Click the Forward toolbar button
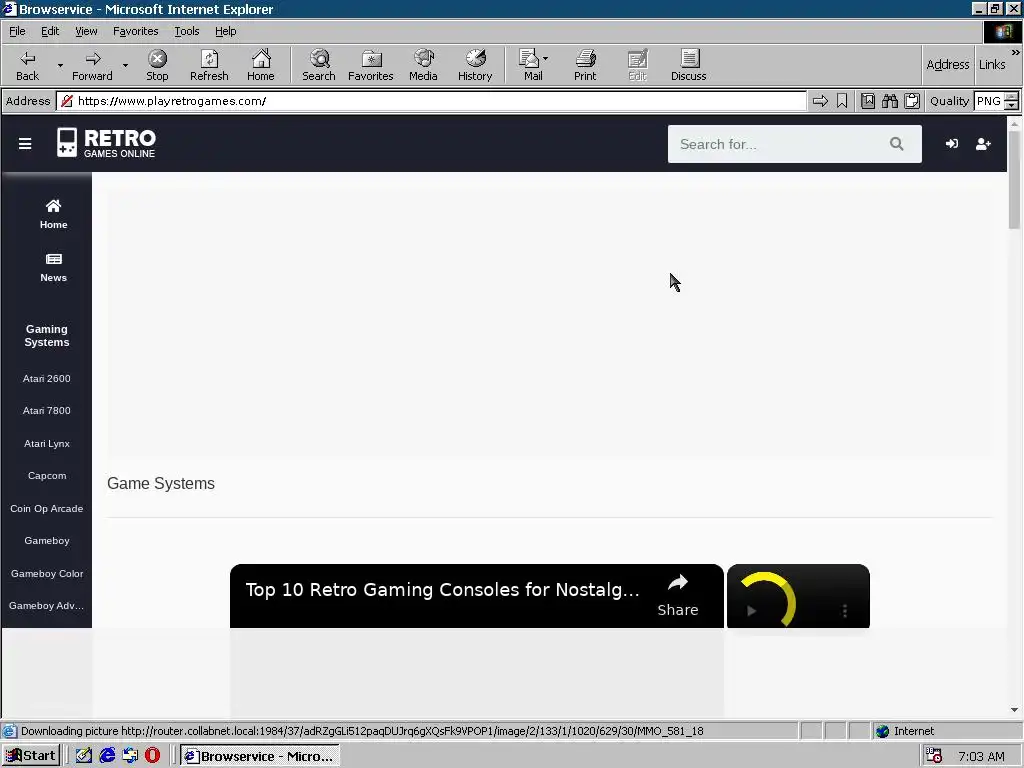The width and height of the screenshot is (1024, 768). (x=92, y=65)
